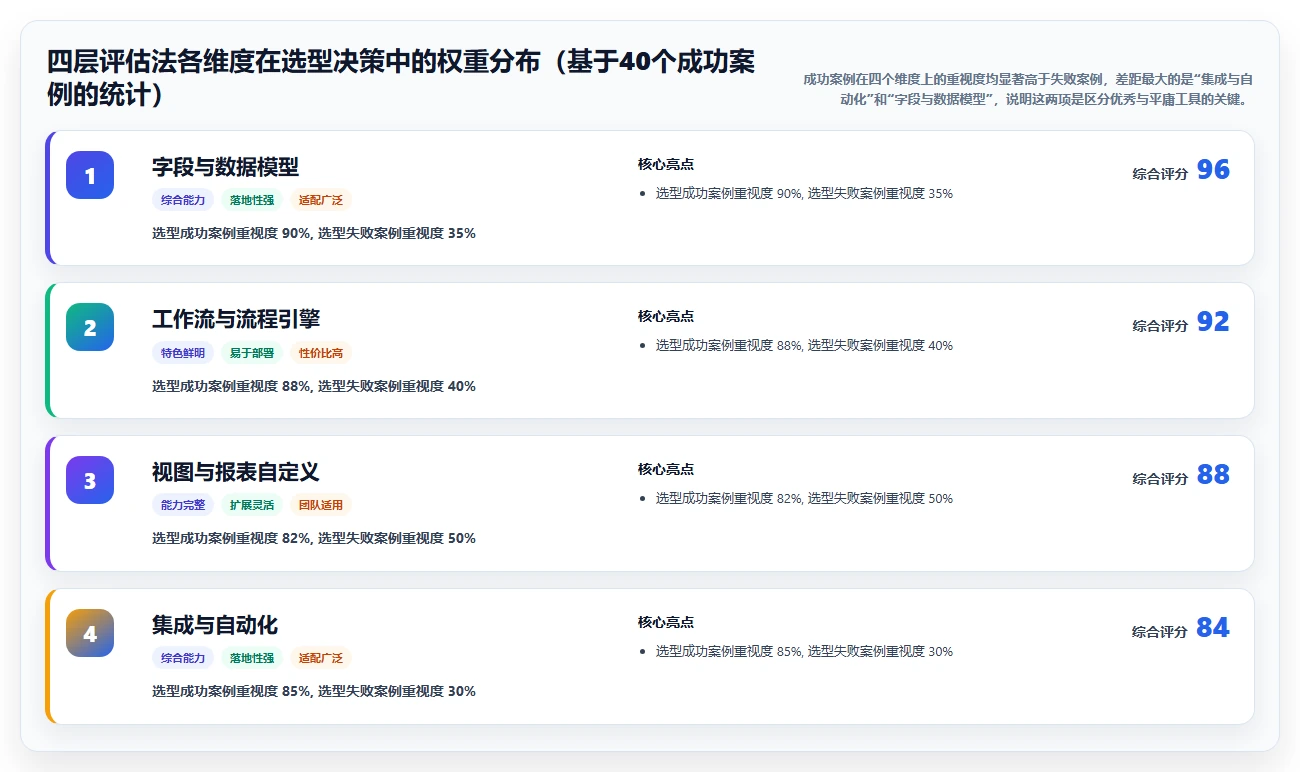Click the rank 4 number badge
Screen dimensions: 1300x772
click(90, 633)
